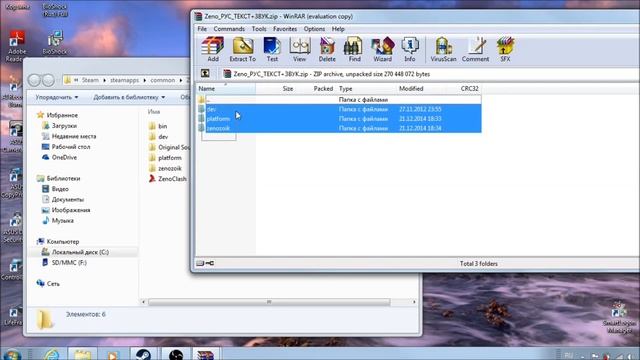The width and height of the screenshot is (640, 360).
Task: Click the Add toolbar icon in WinRAR
Action: 213,49
